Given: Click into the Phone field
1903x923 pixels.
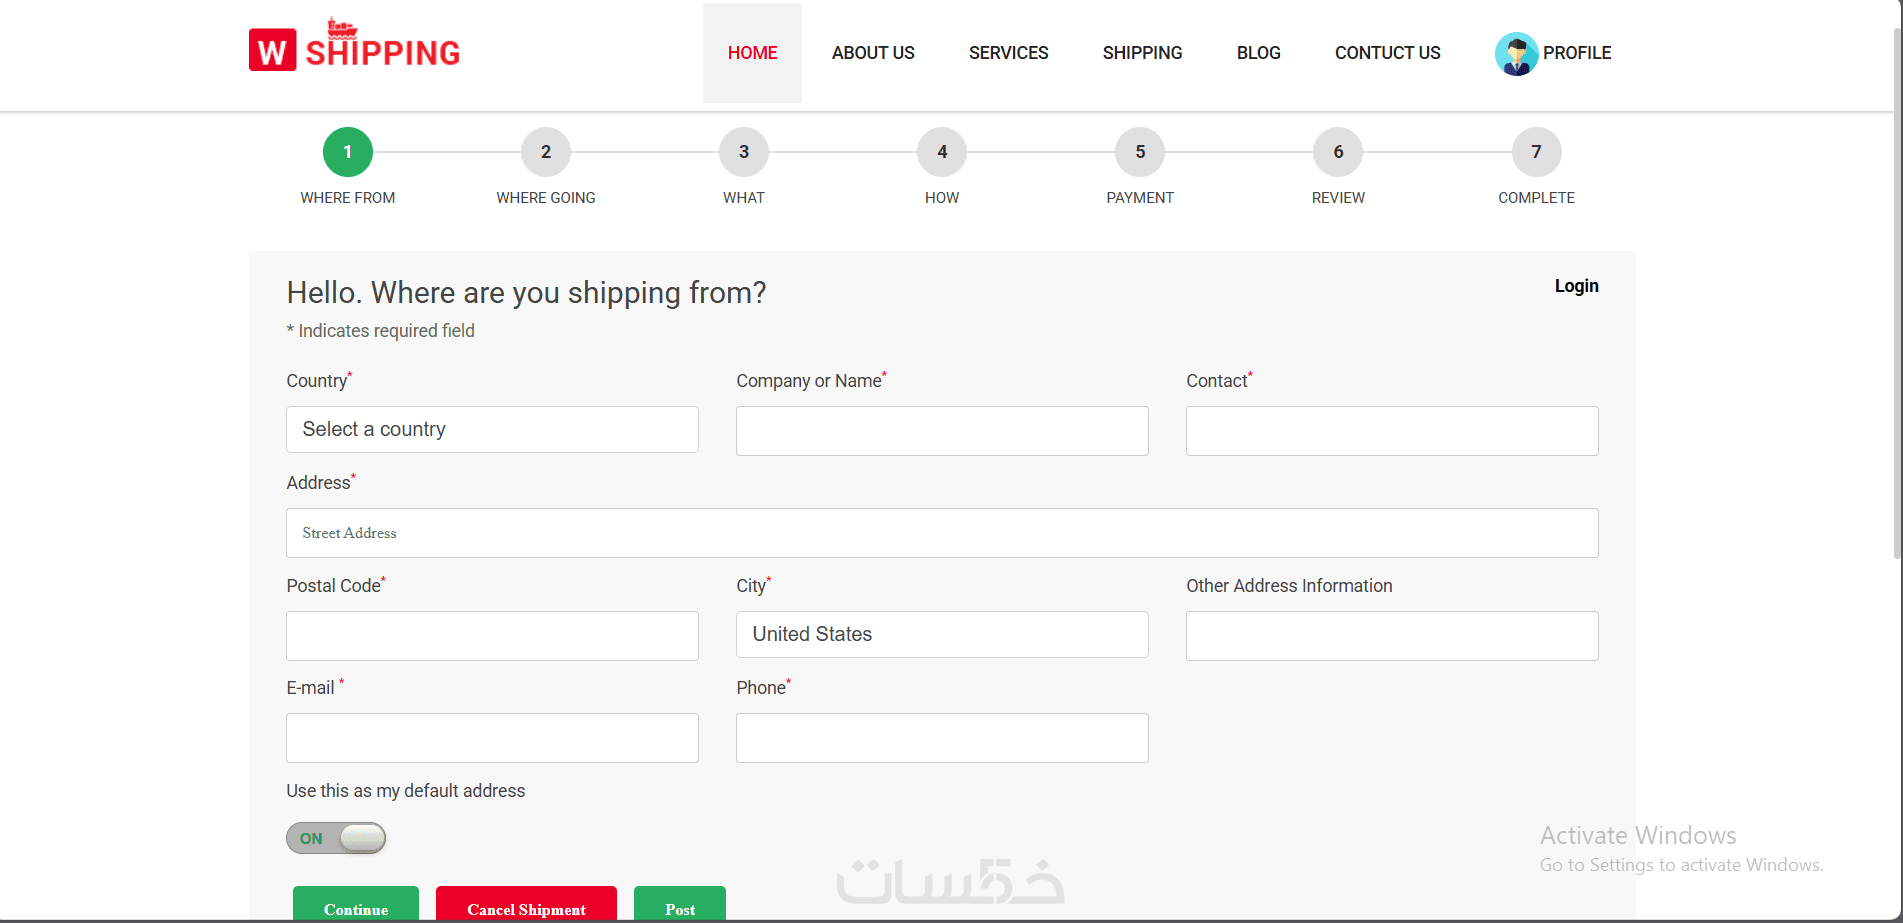Looking at the screenshot, I should tap(942, 738).
